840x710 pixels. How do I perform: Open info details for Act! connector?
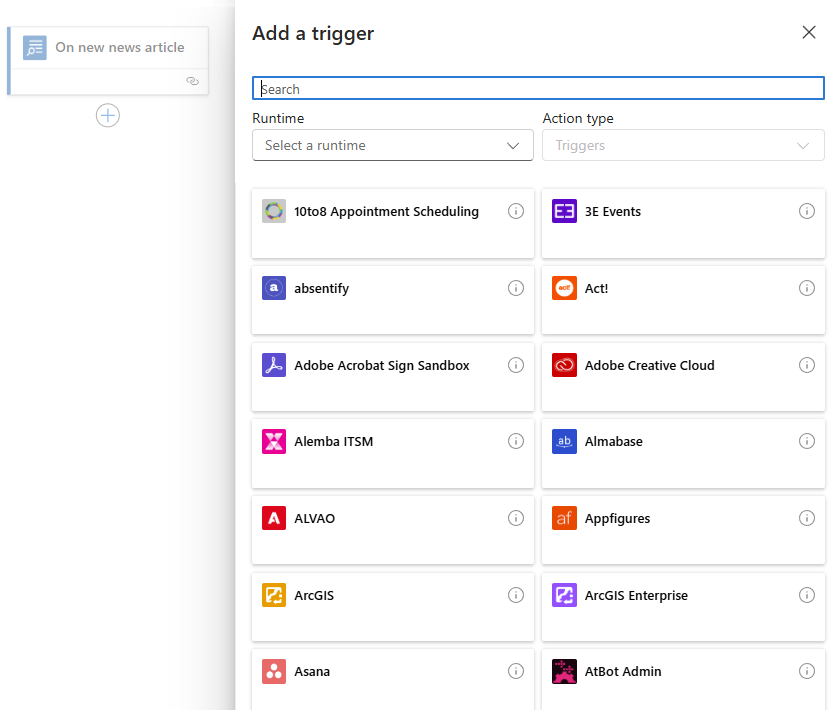[807, 288]
